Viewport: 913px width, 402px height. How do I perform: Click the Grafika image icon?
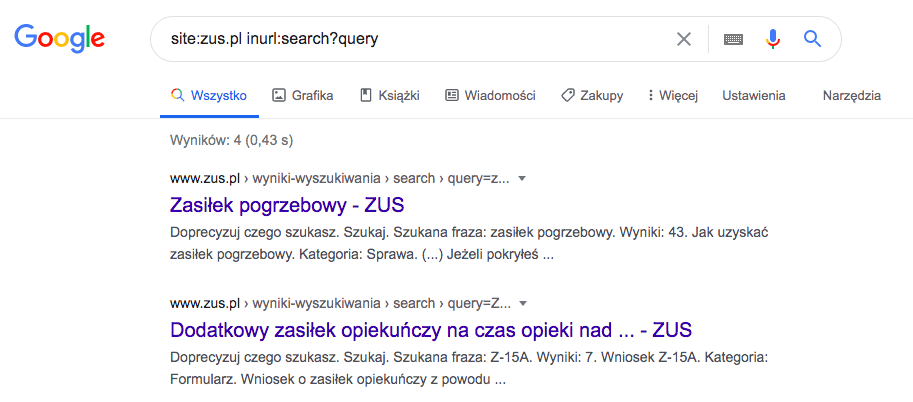click(x=279, y=96)
